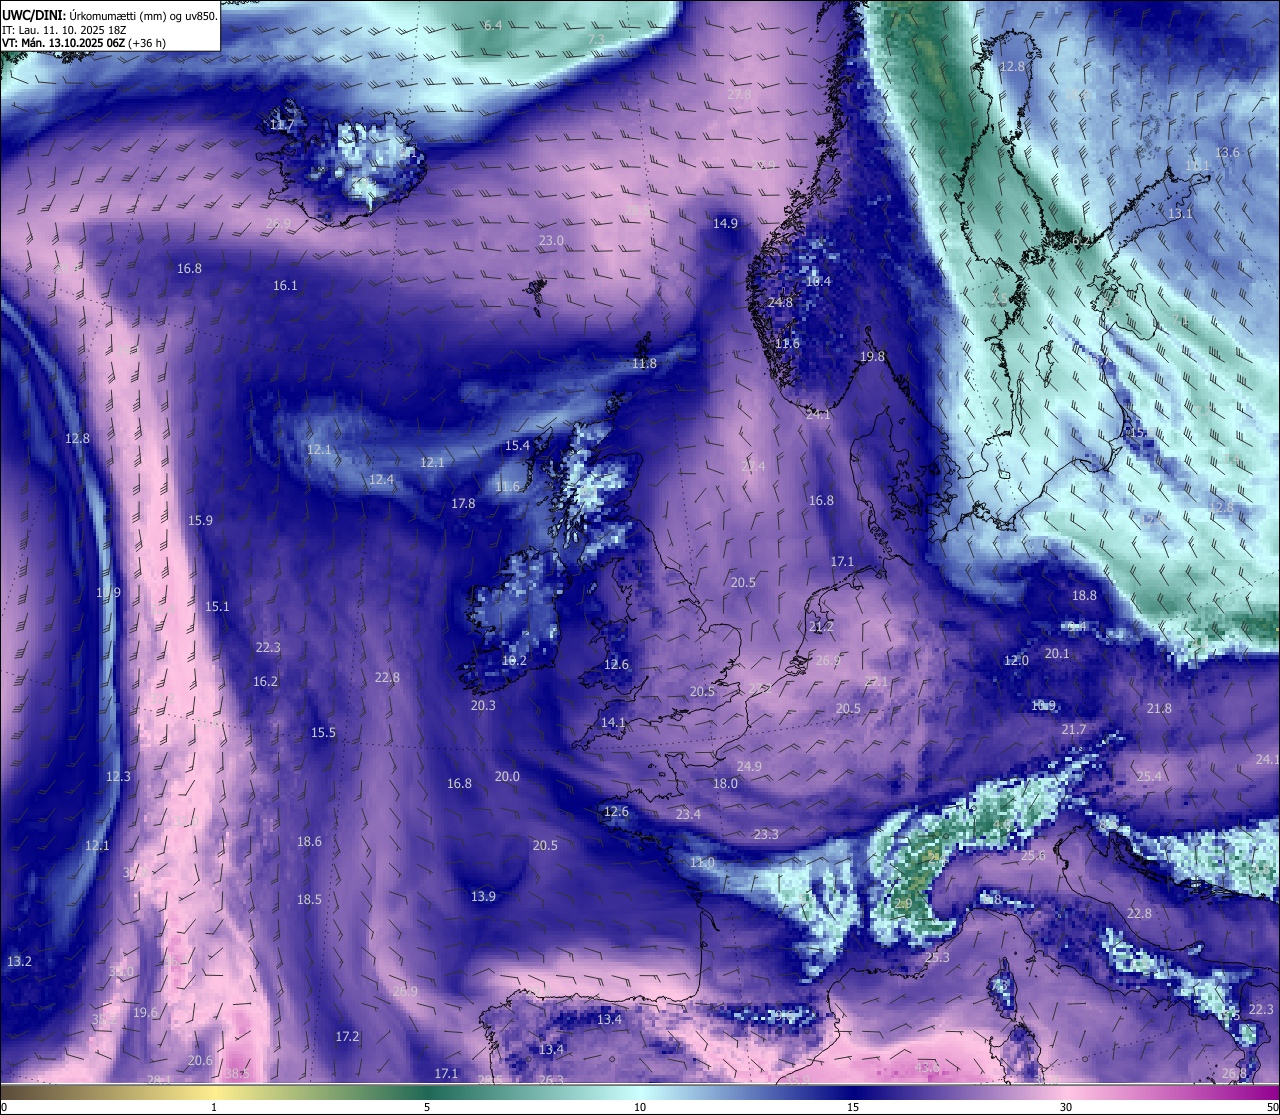This screenshot has height=1115, width=1280.
Task: Select the '19.8' value label
Action: coord(872,356)
